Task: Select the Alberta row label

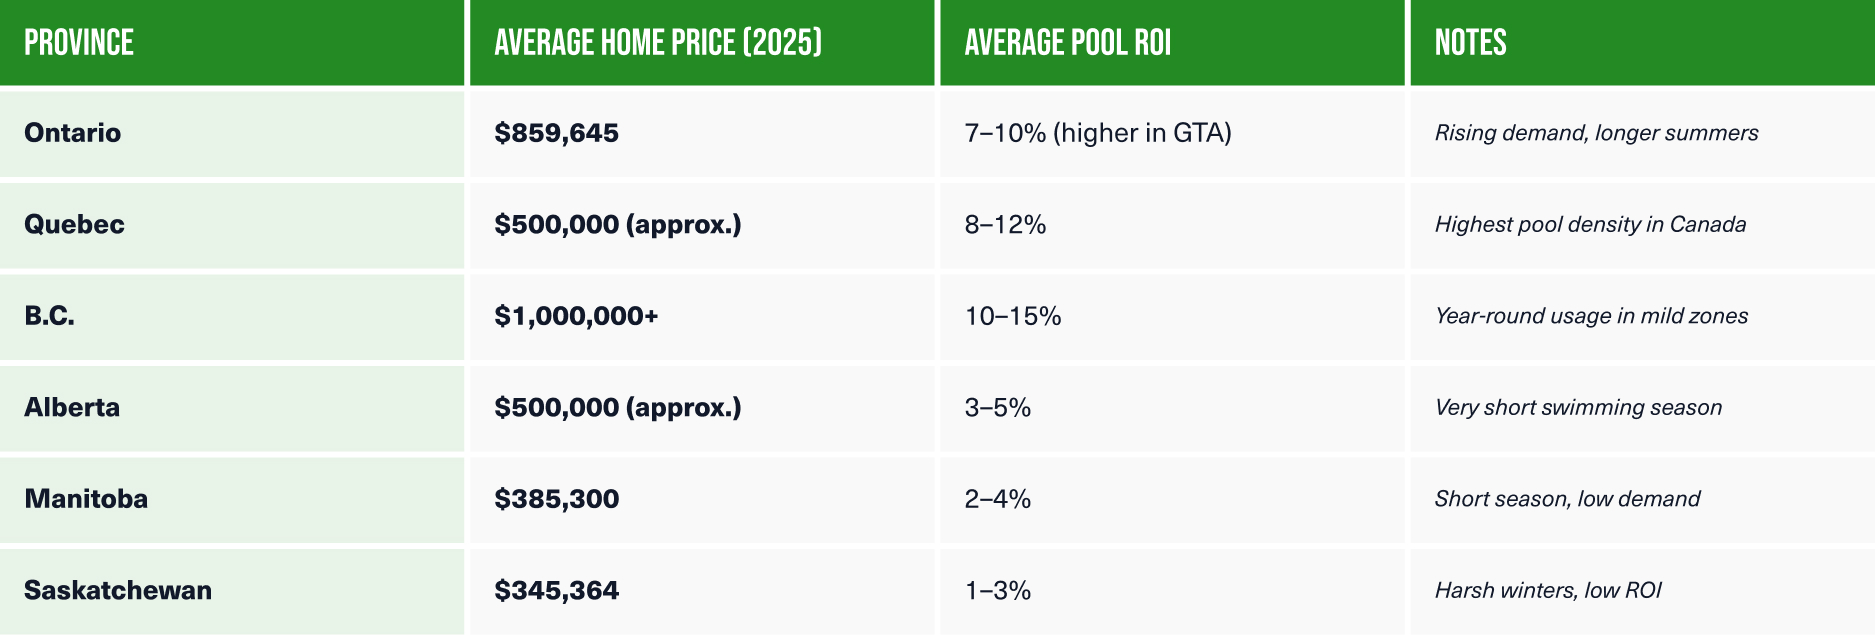Action: [72, 407]
